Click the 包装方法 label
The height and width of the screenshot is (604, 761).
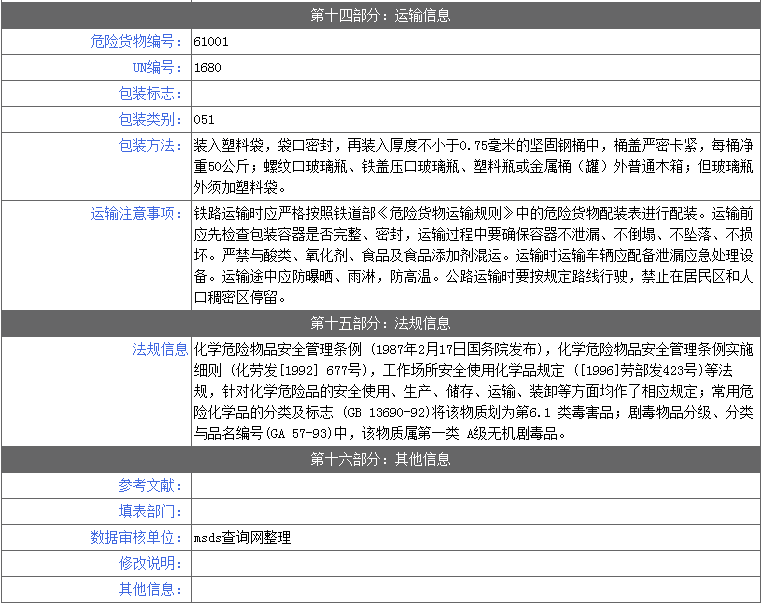[x=150, y=145]
